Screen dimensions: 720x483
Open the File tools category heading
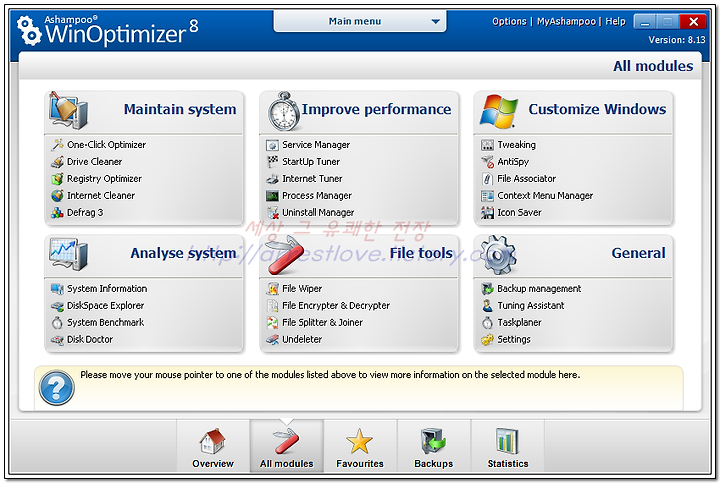[x=421, y=253]
